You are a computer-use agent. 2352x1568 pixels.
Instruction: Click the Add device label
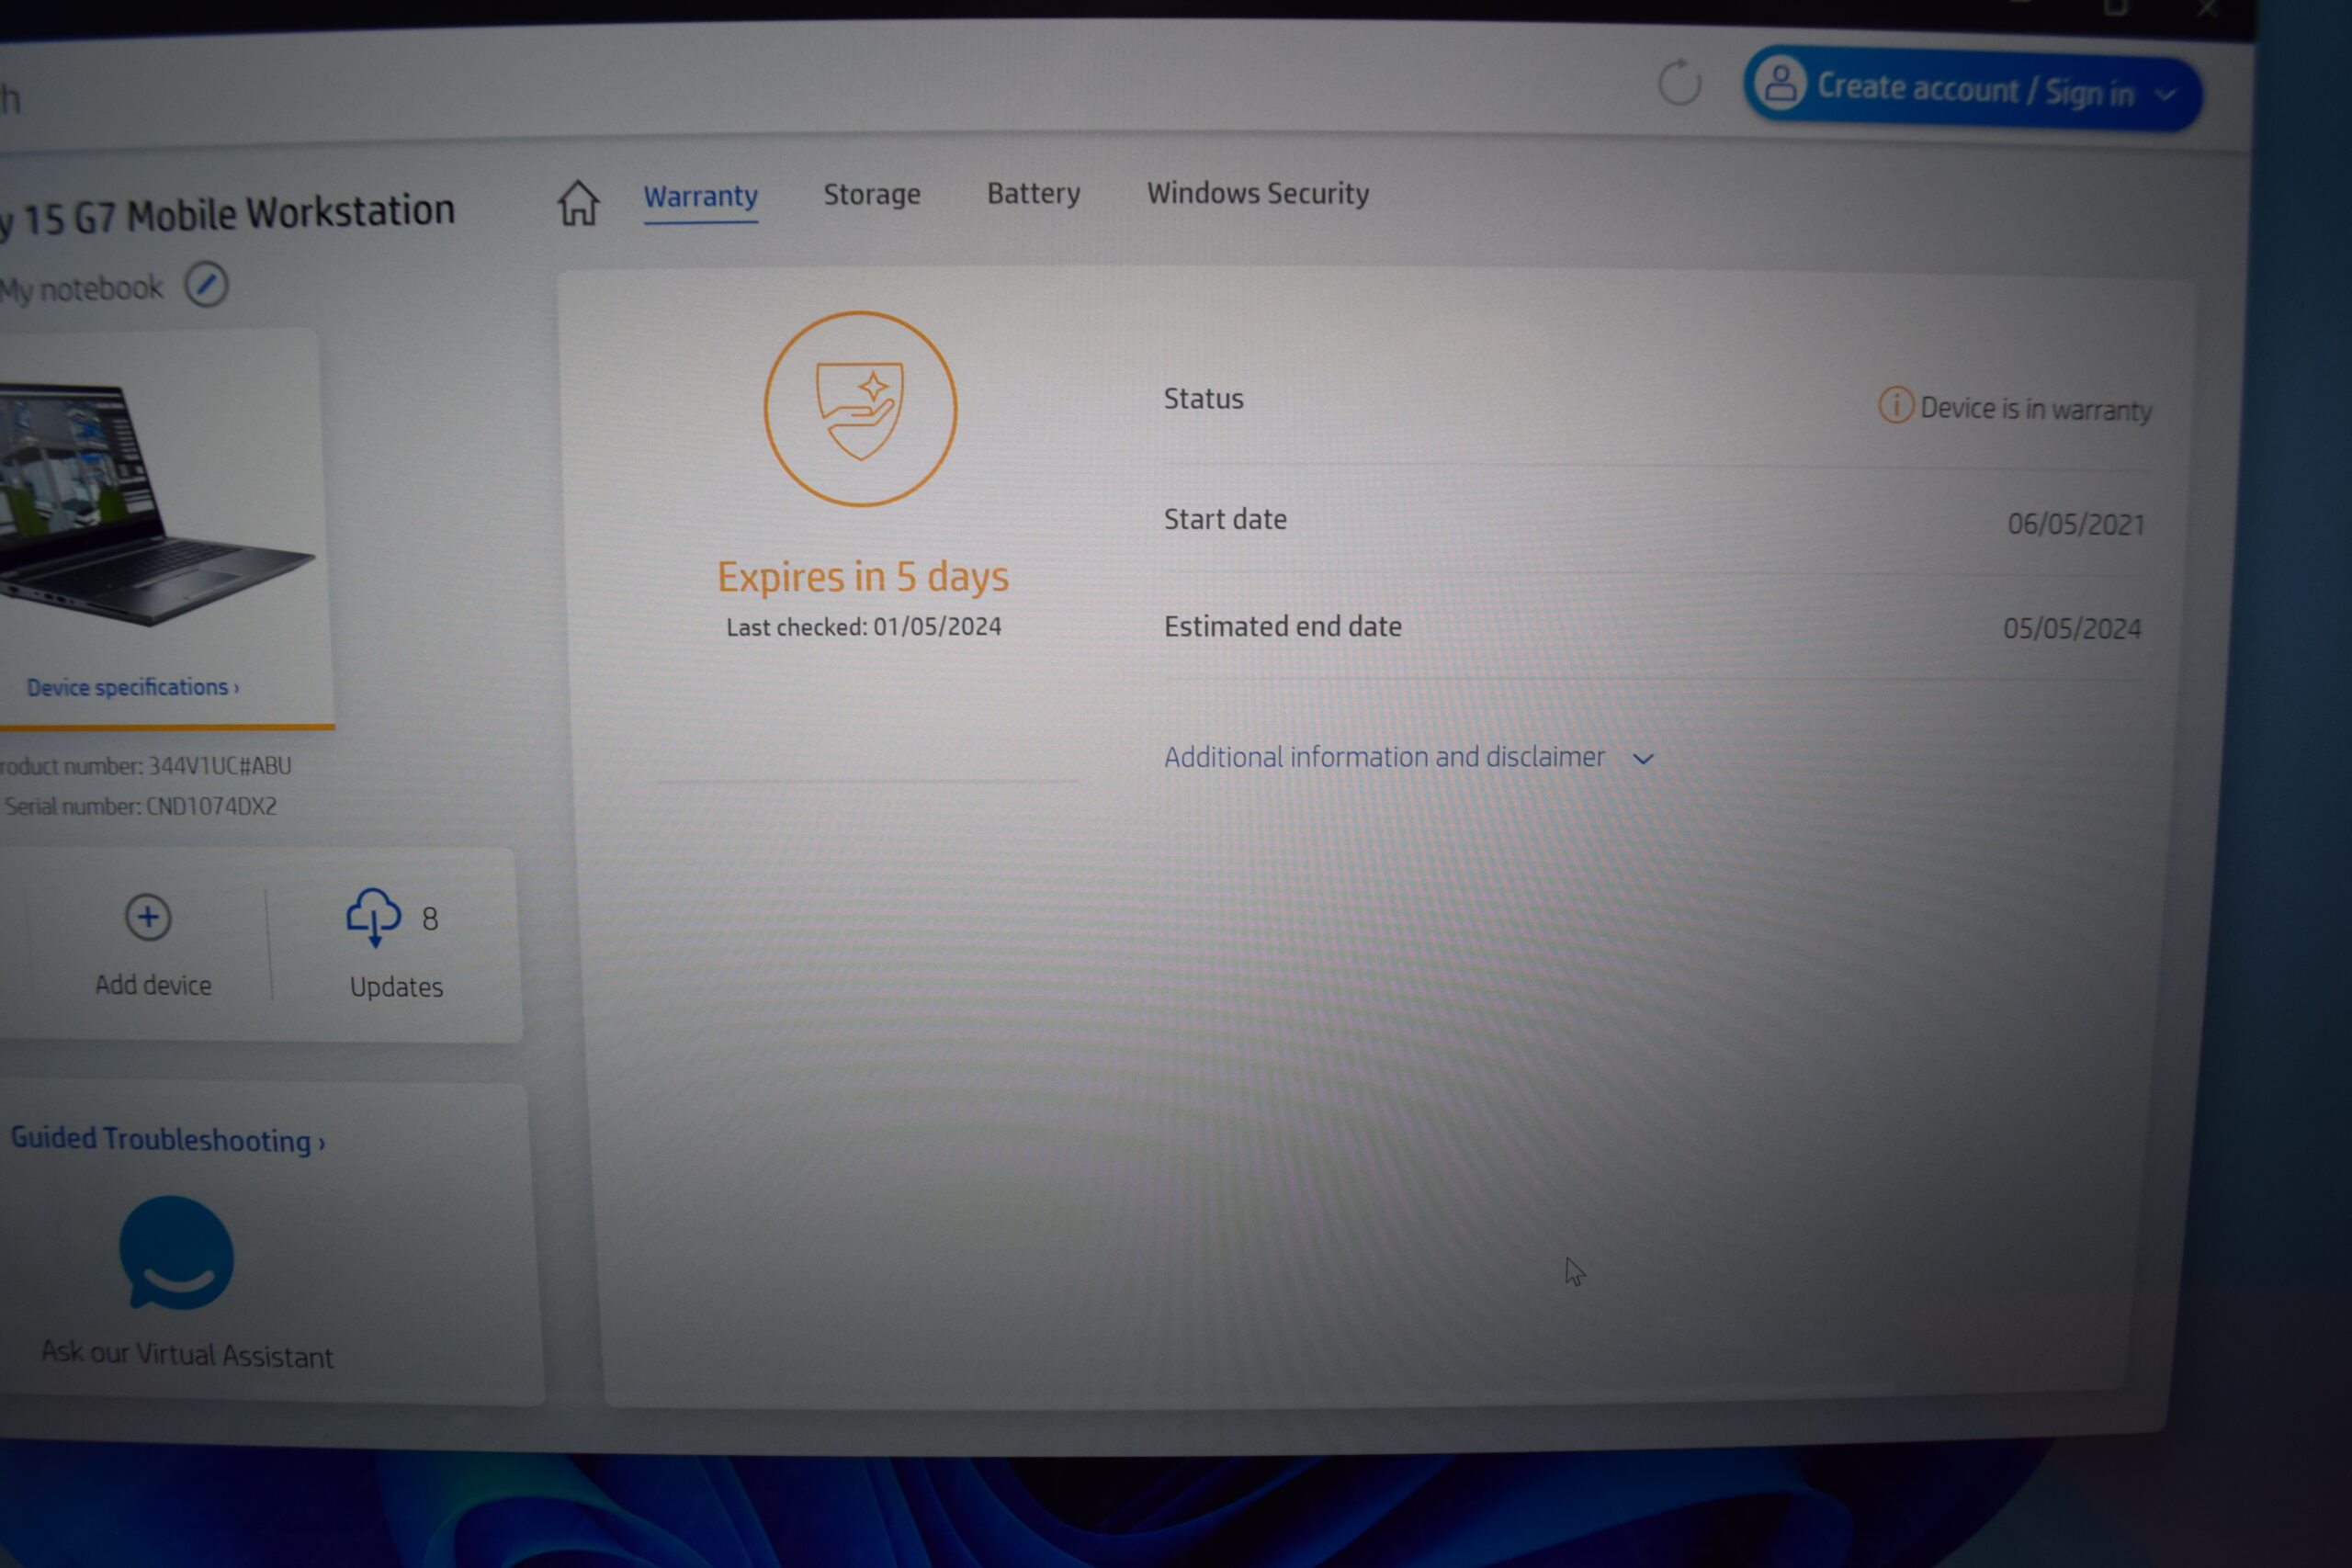point(153,985)
